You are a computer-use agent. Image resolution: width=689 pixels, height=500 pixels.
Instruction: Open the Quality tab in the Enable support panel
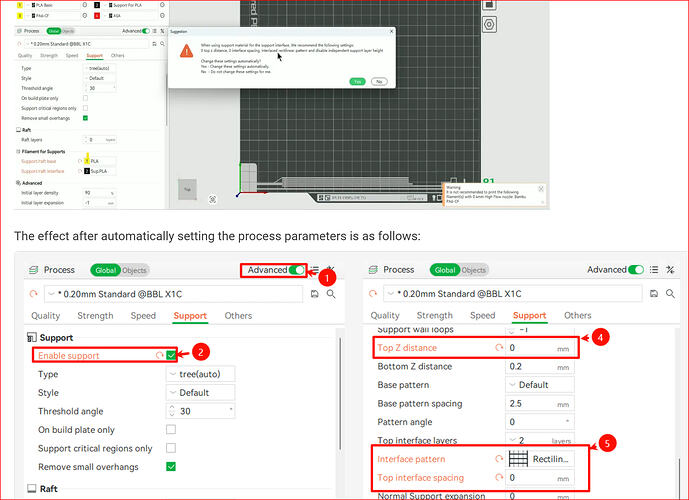point(45,315)
